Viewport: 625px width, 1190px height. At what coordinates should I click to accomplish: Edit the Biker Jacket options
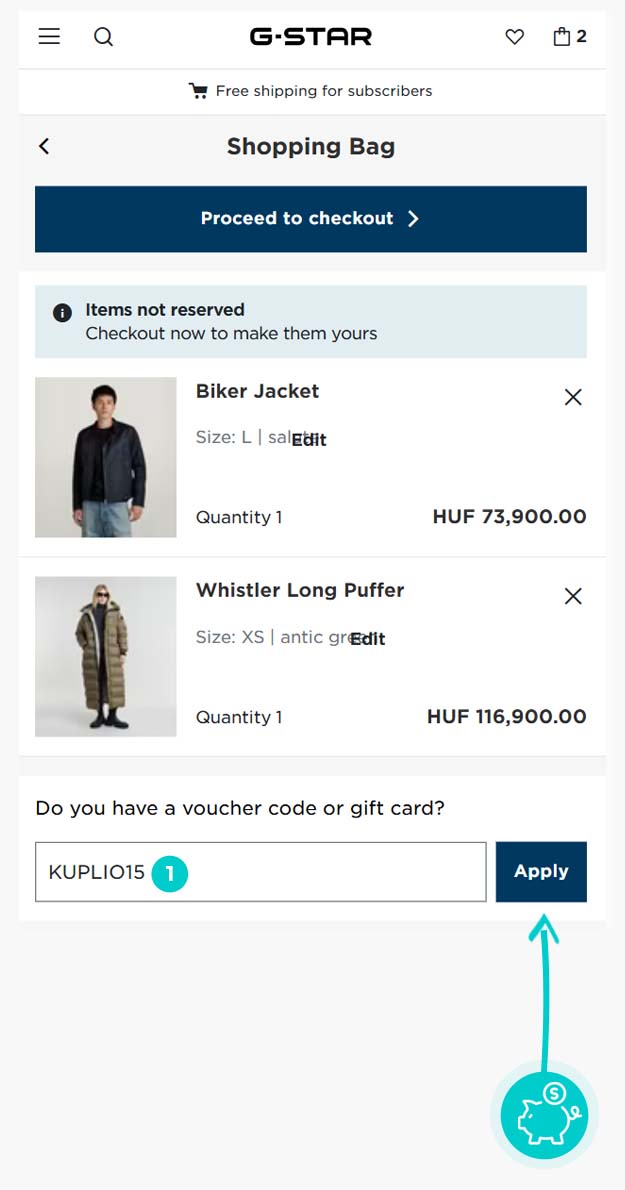[x=309, y=439]
